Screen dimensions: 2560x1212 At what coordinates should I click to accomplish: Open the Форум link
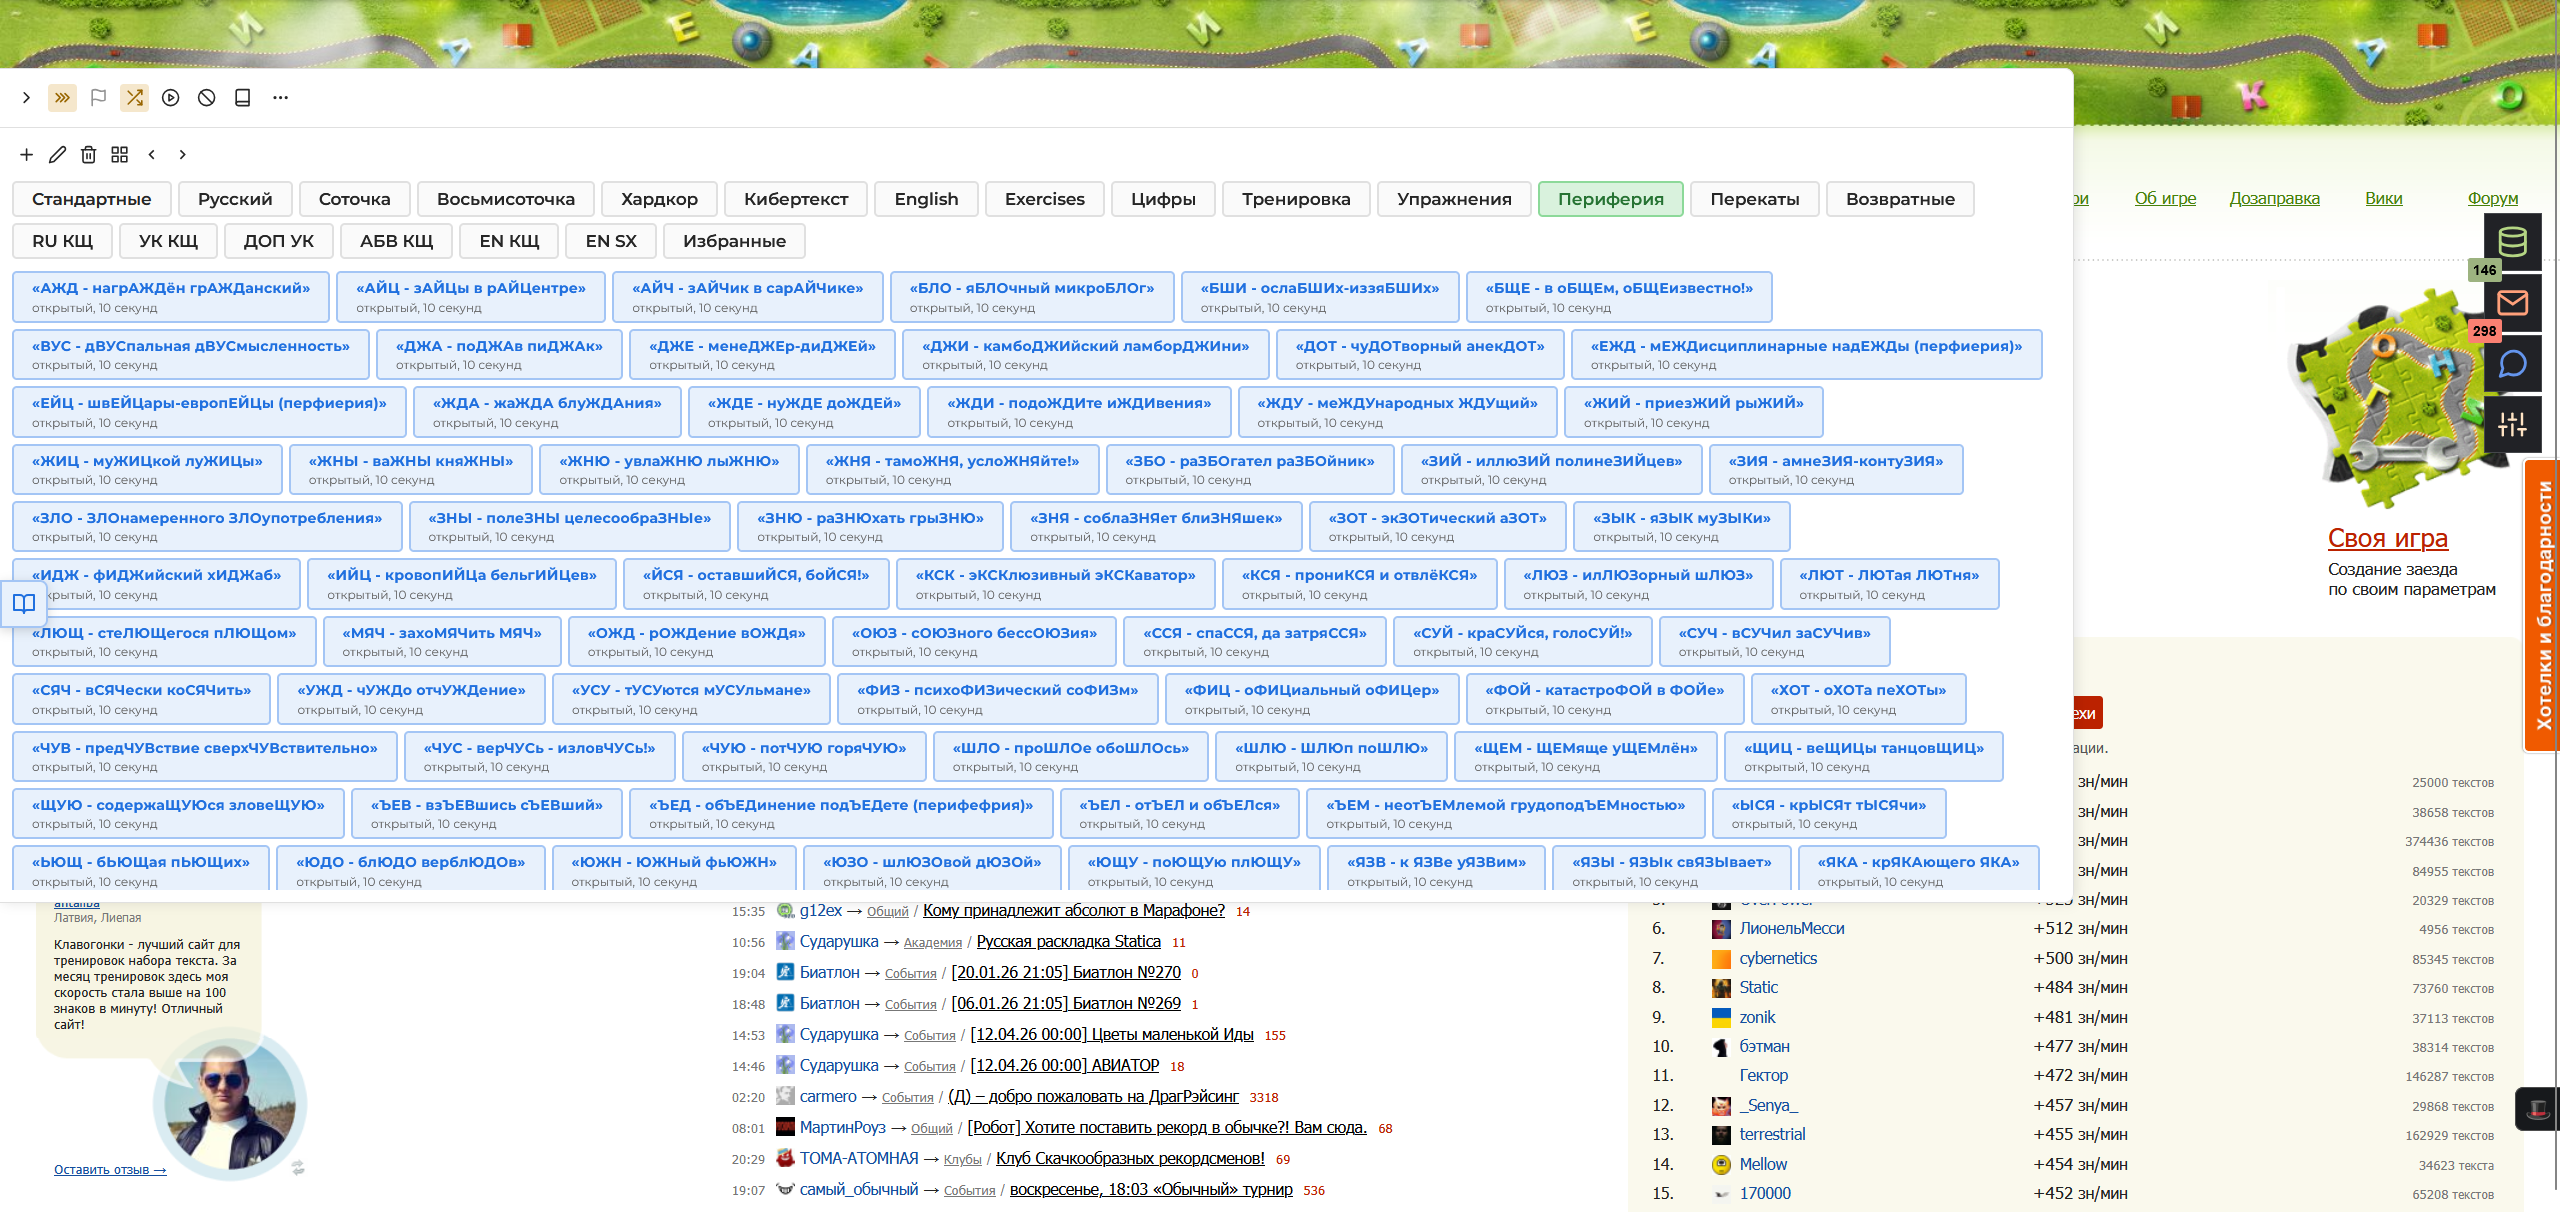point(2492,198)
